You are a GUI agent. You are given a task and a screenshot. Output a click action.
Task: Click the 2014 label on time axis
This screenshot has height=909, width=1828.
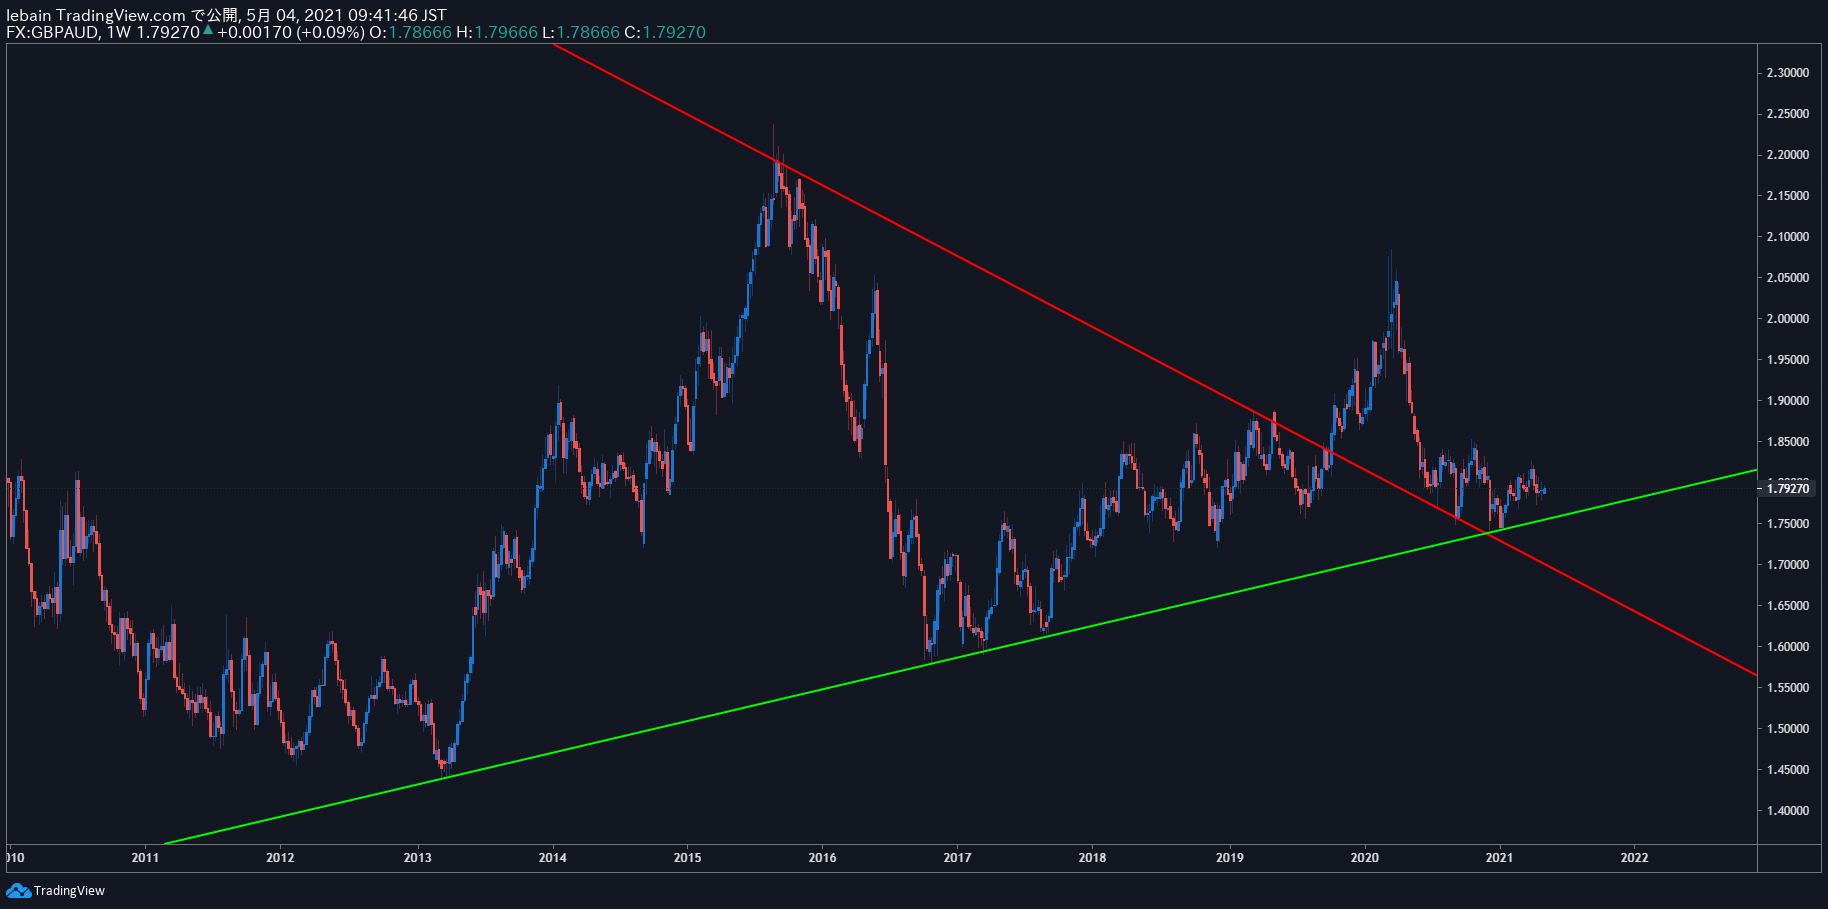[552, 858]
